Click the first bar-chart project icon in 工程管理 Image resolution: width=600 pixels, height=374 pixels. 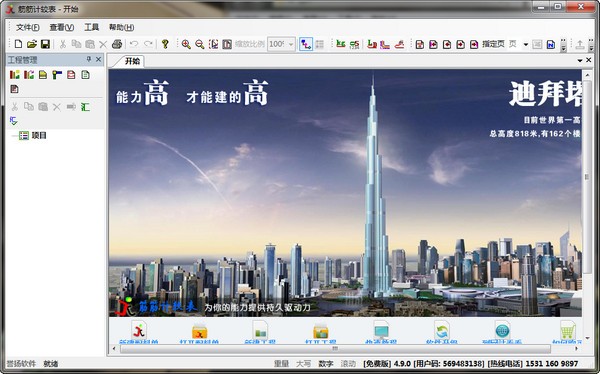coord(15,75)
